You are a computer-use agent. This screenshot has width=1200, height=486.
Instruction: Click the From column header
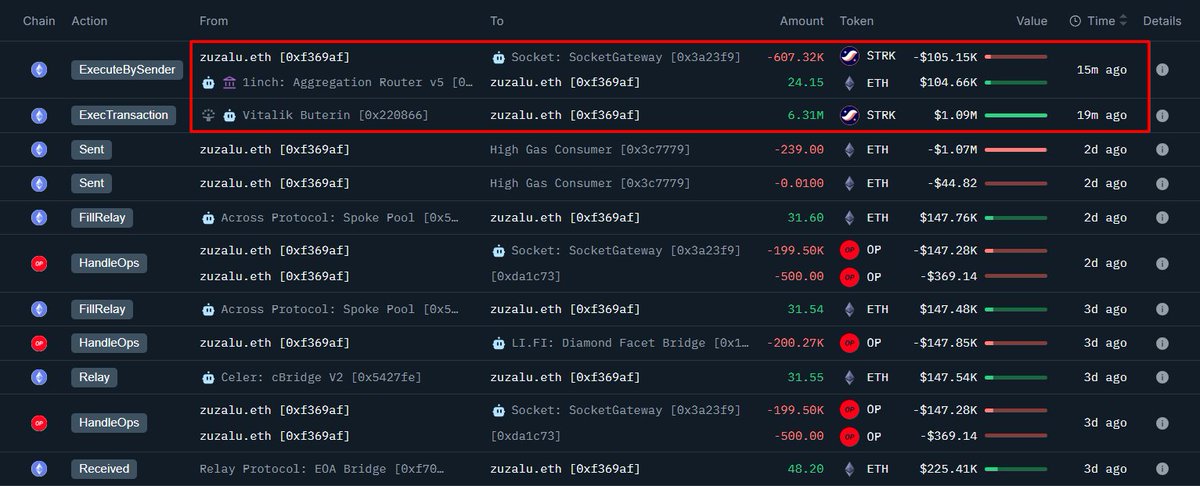click(x=214, y=20)
